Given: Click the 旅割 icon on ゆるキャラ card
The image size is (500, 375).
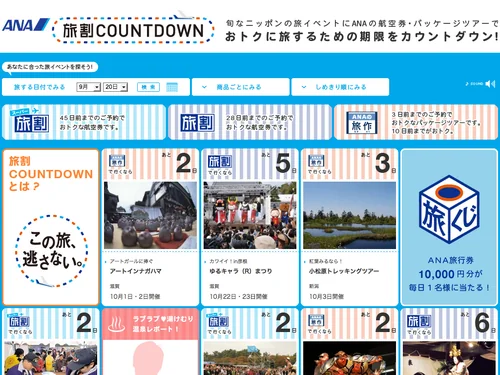Looking at the screenshot, I should pos(219,161).
